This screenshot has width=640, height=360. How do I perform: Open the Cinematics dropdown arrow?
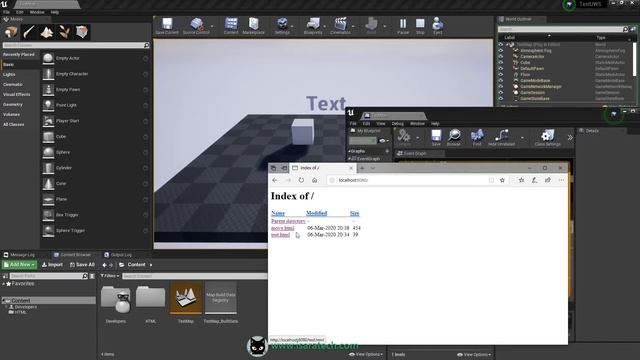[x=353, y=26]
